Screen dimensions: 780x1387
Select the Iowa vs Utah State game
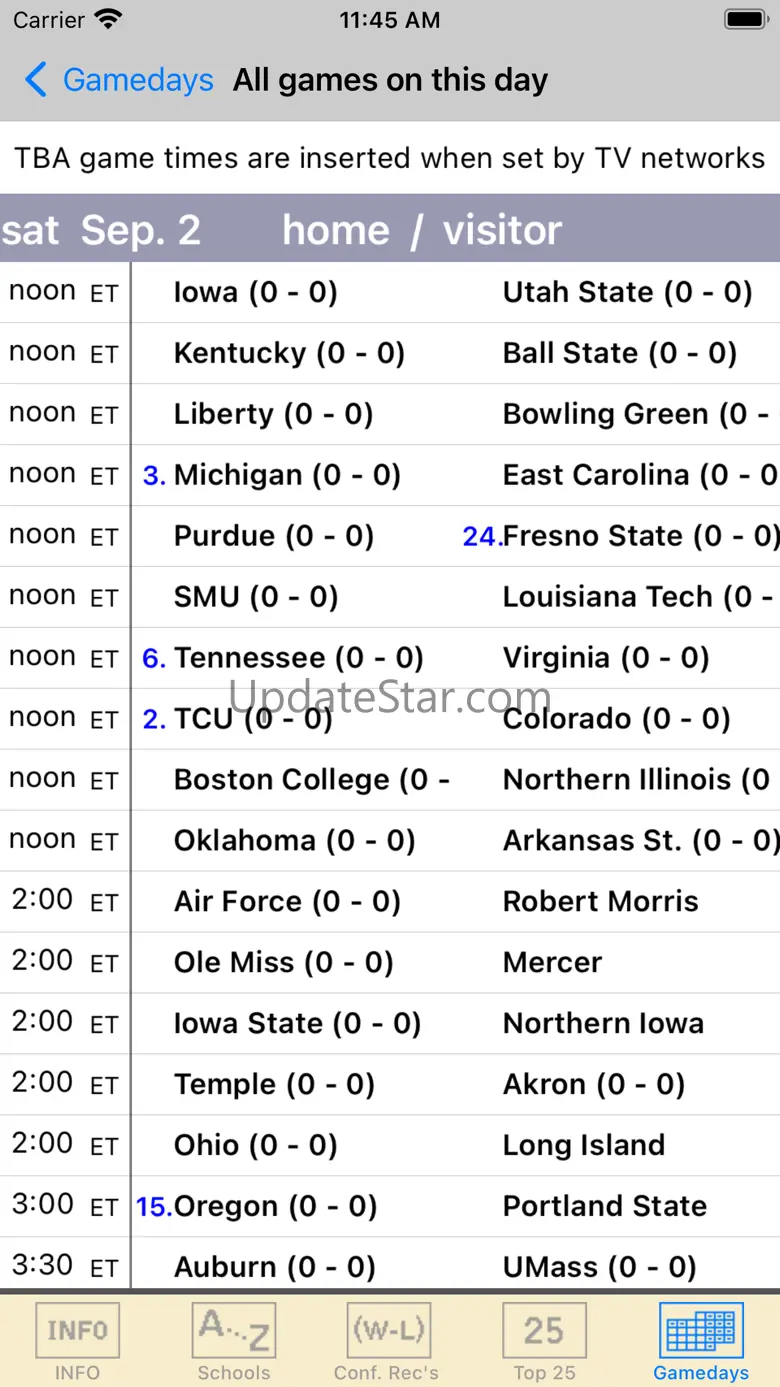point(390,292)
